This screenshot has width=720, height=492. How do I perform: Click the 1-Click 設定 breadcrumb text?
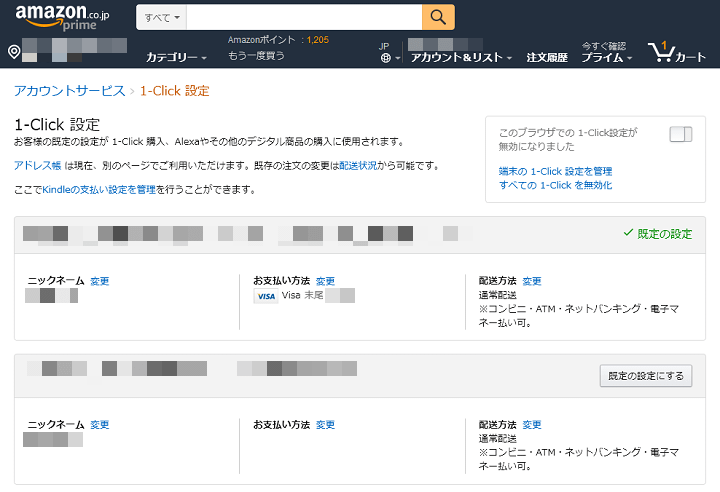coord(174,90)
